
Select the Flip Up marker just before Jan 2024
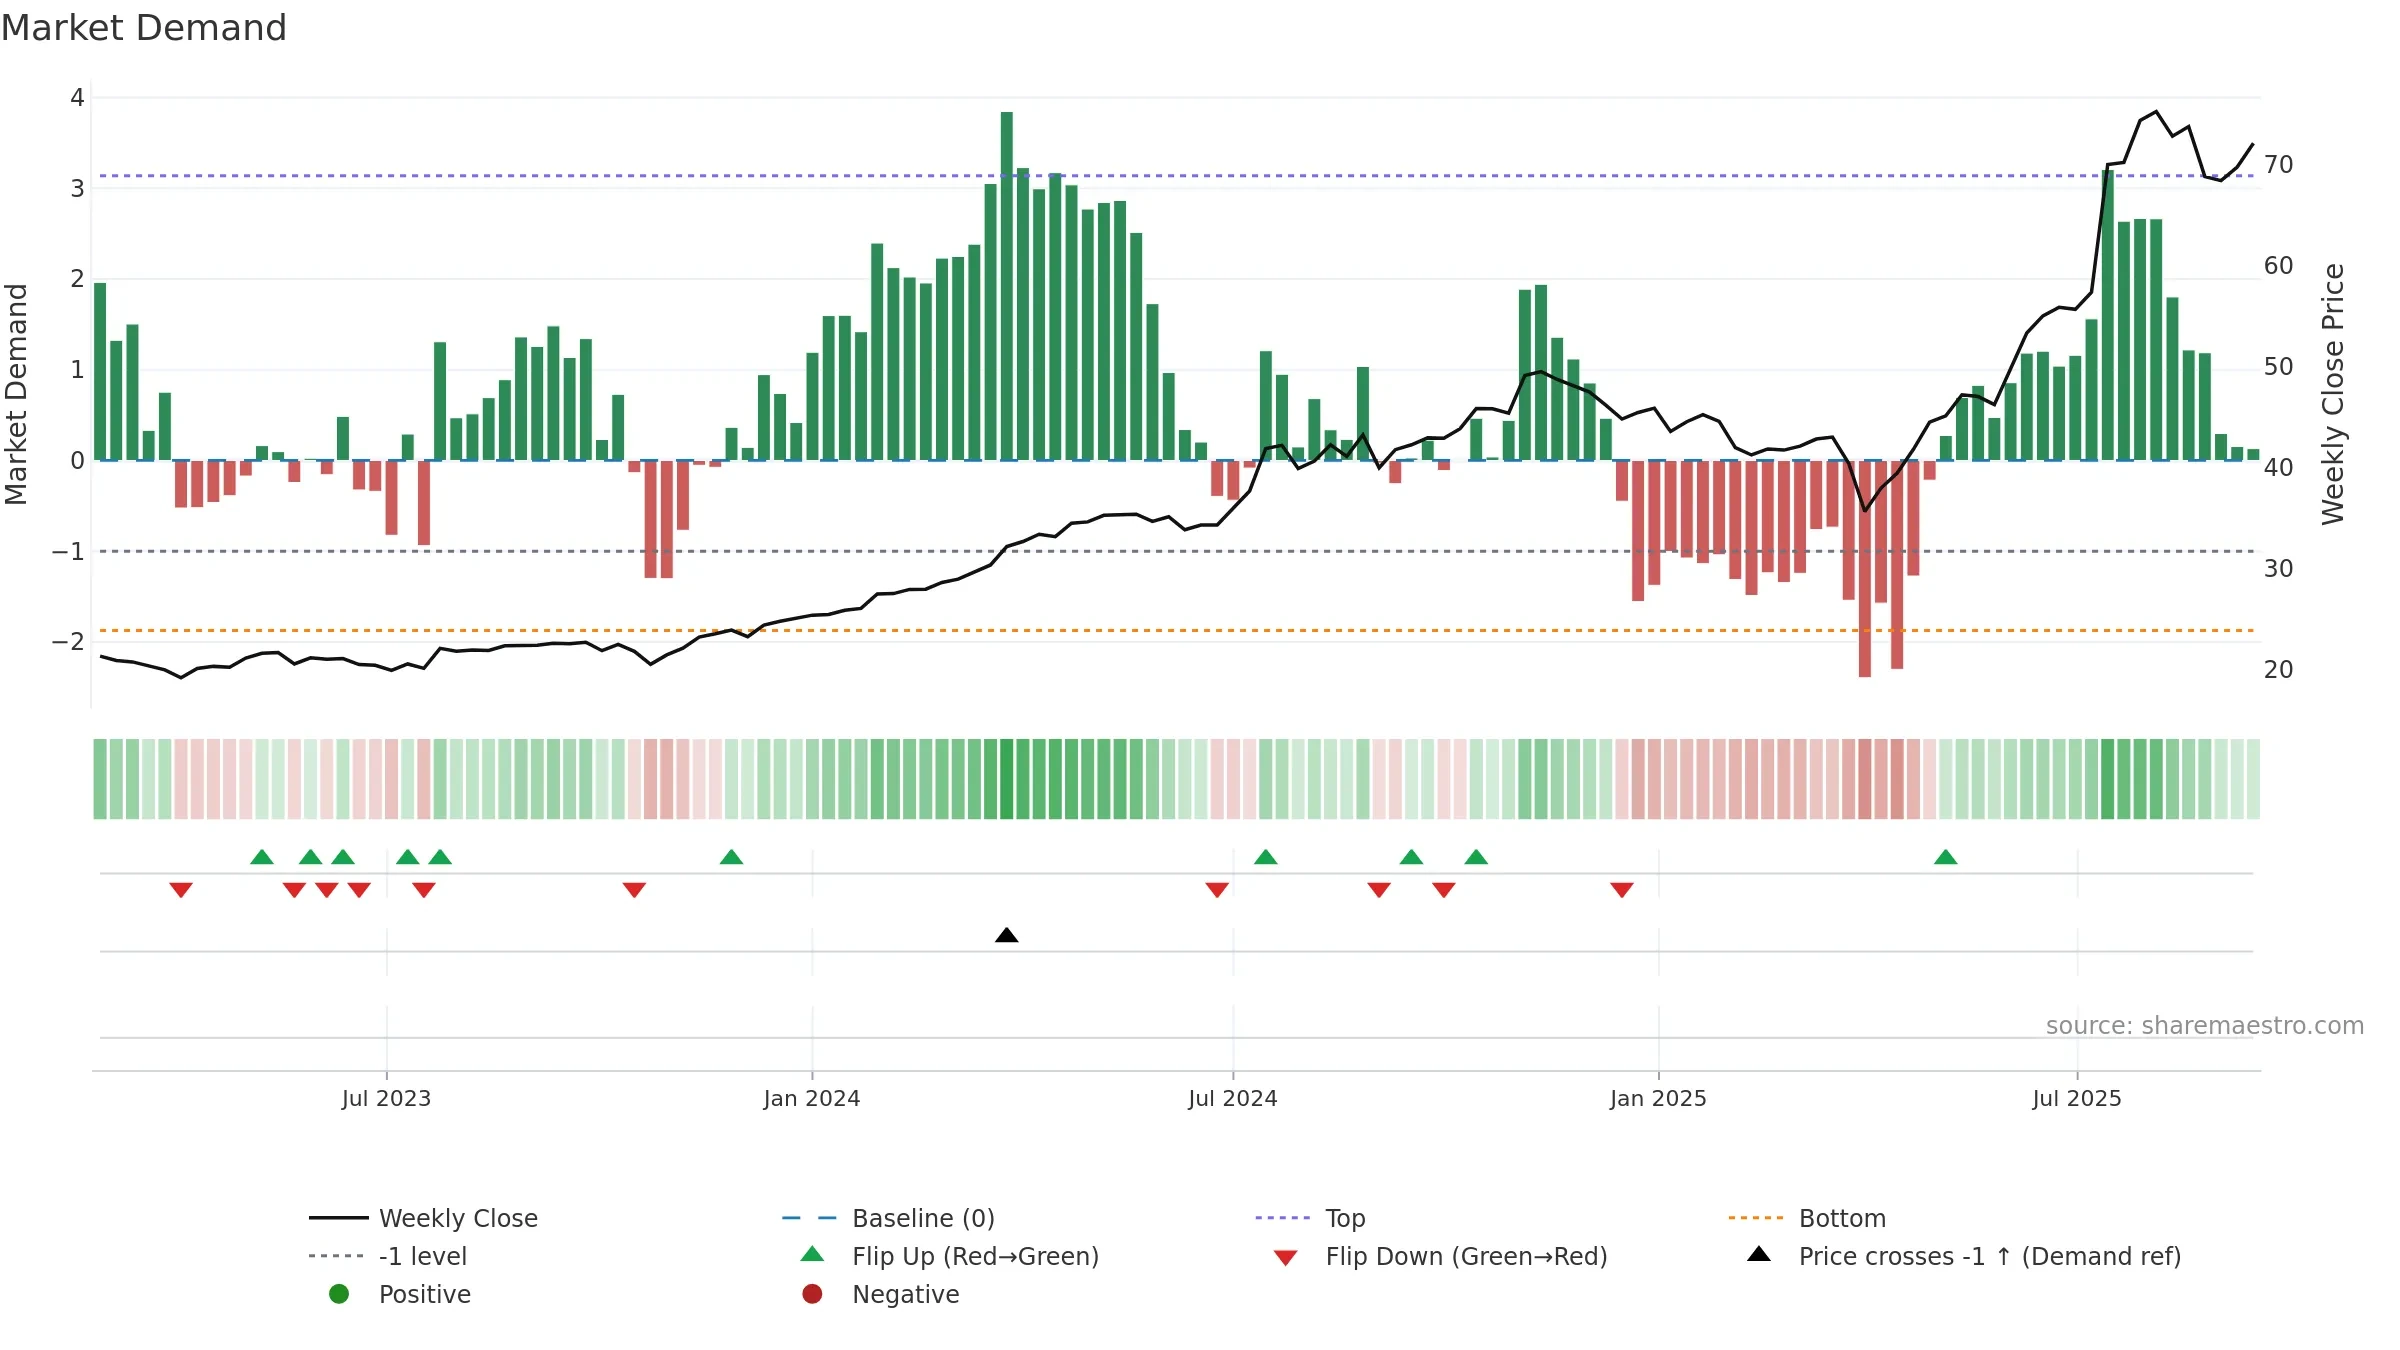(x=731, y=857)
